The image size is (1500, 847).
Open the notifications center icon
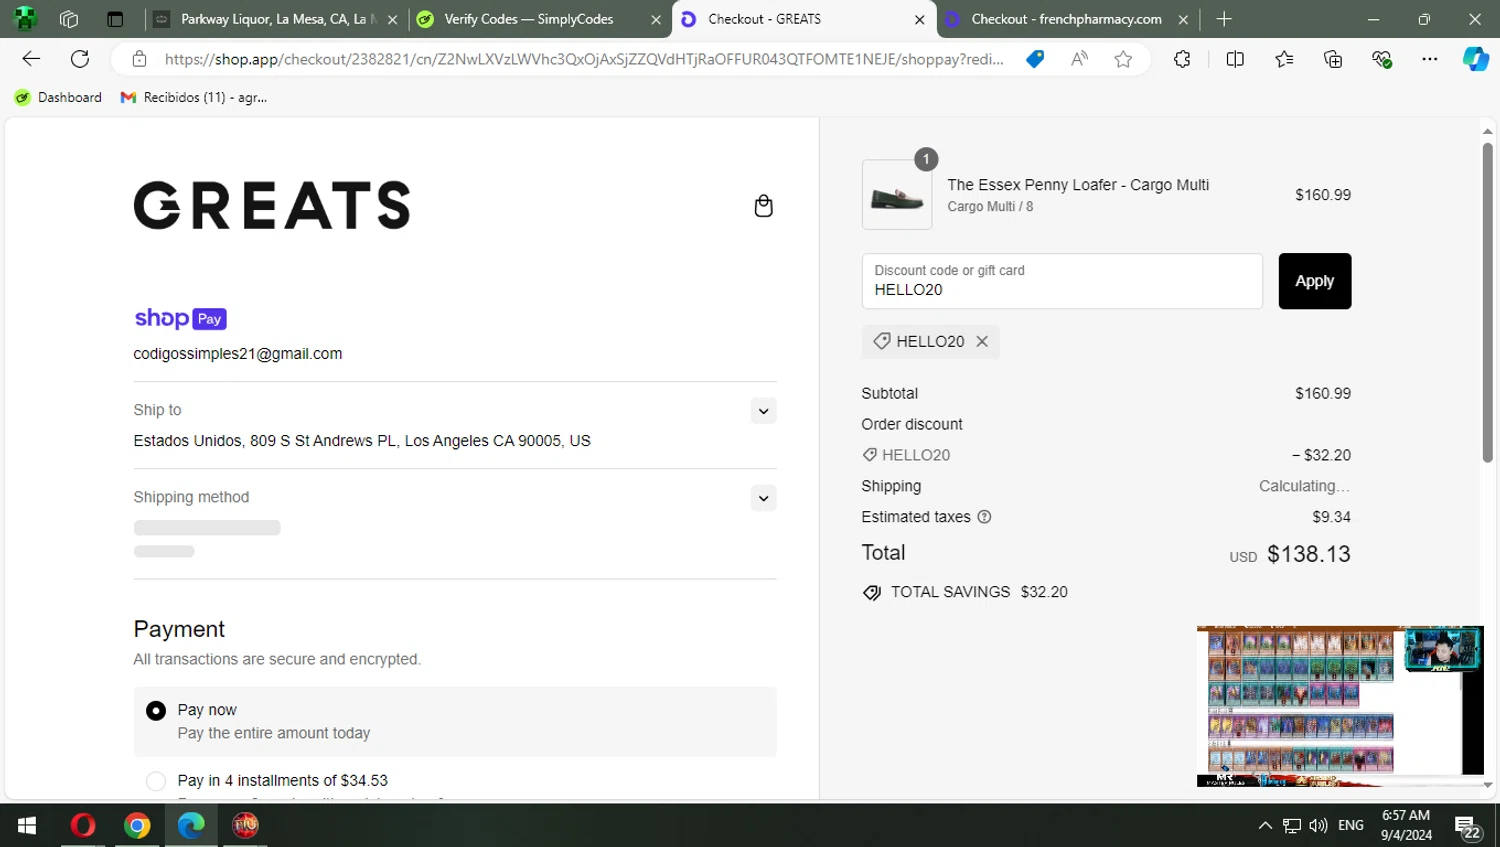point(1468,826)
